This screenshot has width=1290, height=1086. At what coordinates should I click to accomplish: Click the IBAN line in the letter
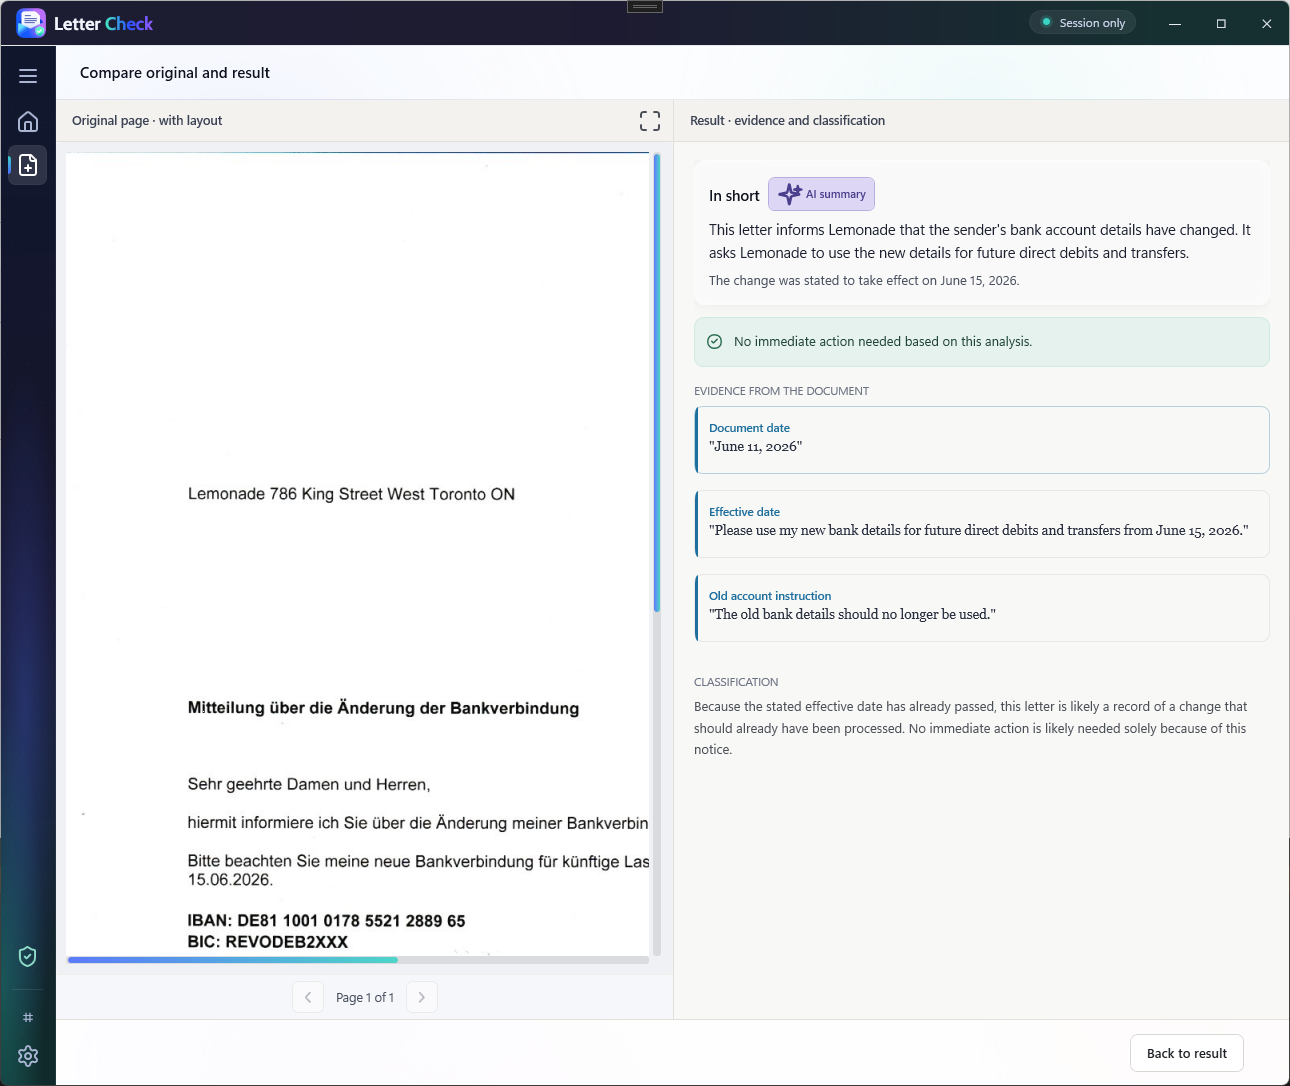(x=326, y=921)
